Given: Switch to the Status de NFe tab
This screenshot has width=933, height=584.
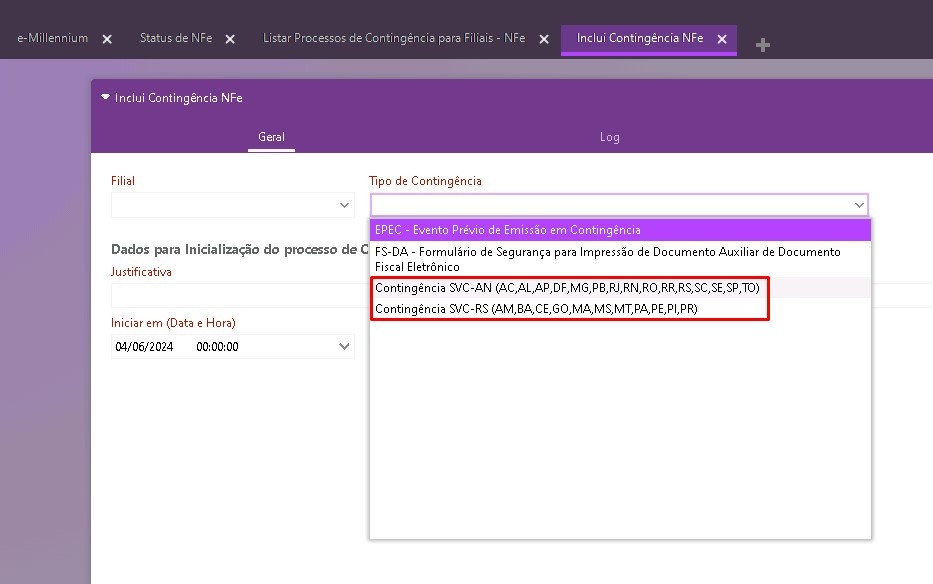Looking at the screenshot, I should coord(176,38).
